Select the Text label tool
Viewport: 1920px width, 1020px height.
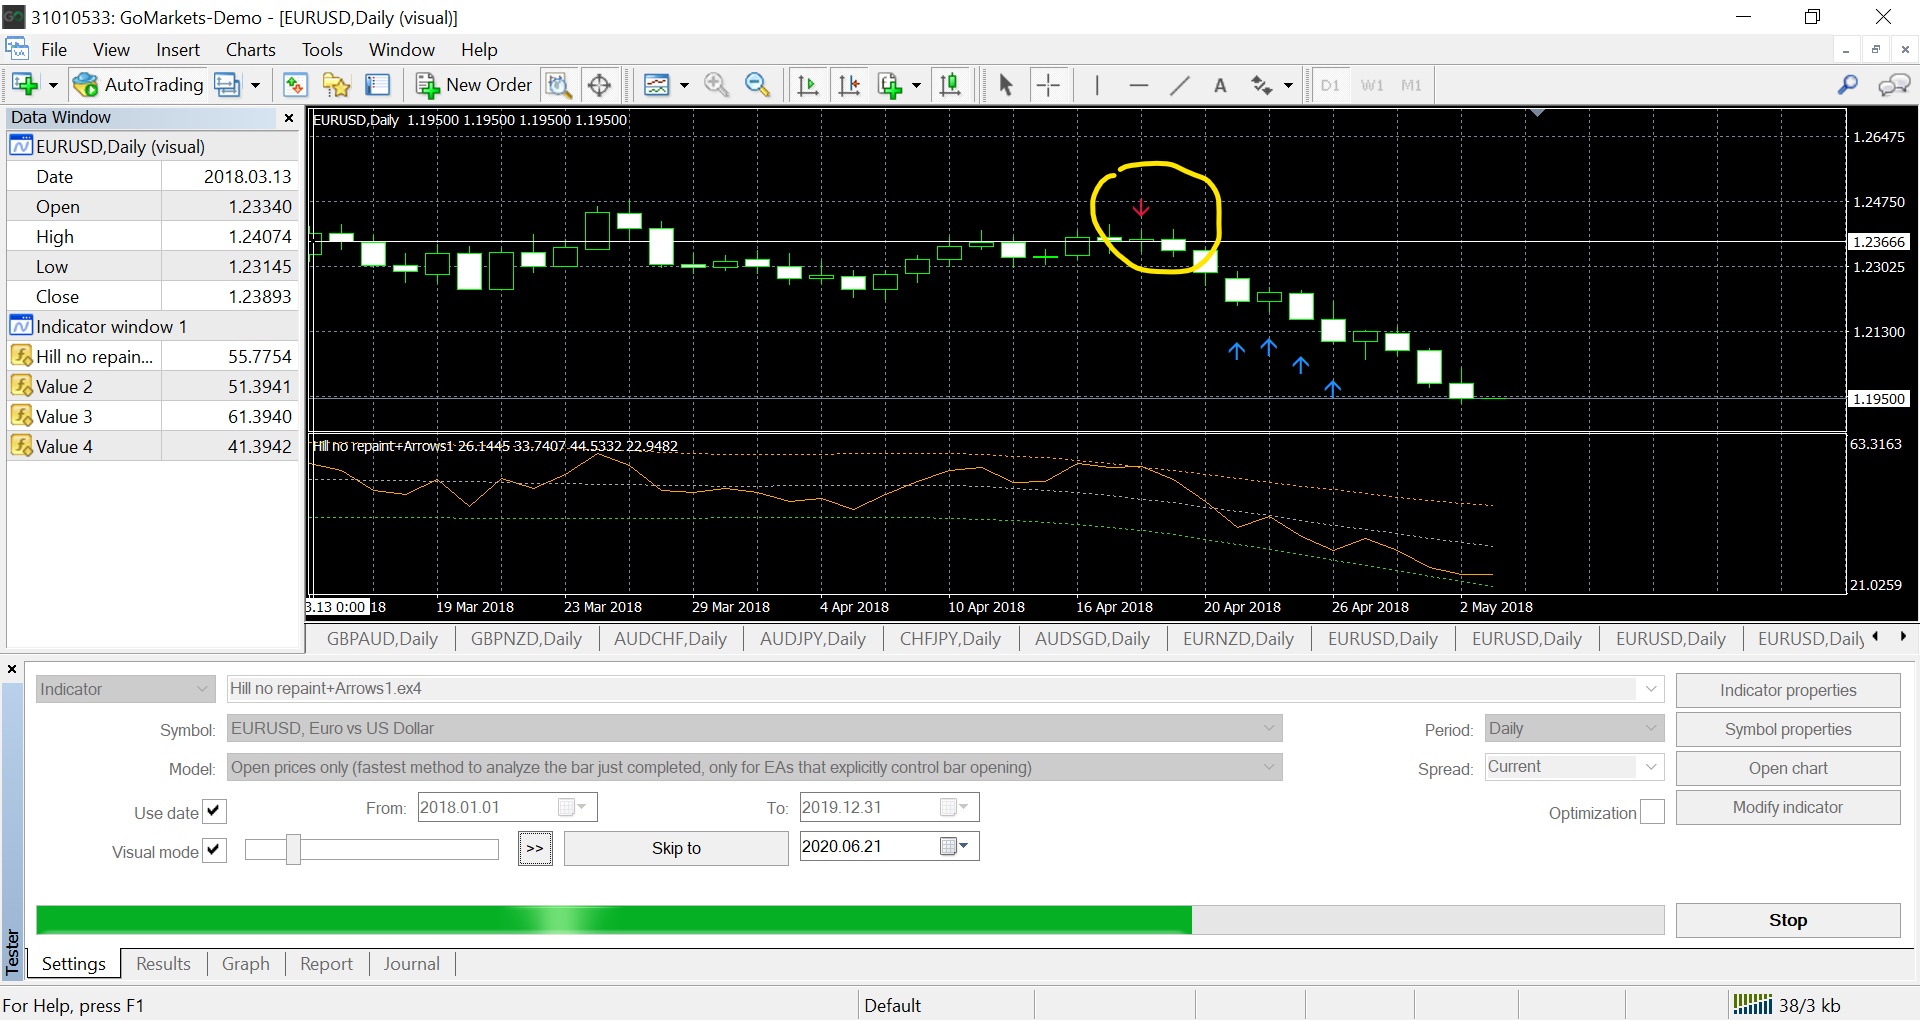(1220, 85)
